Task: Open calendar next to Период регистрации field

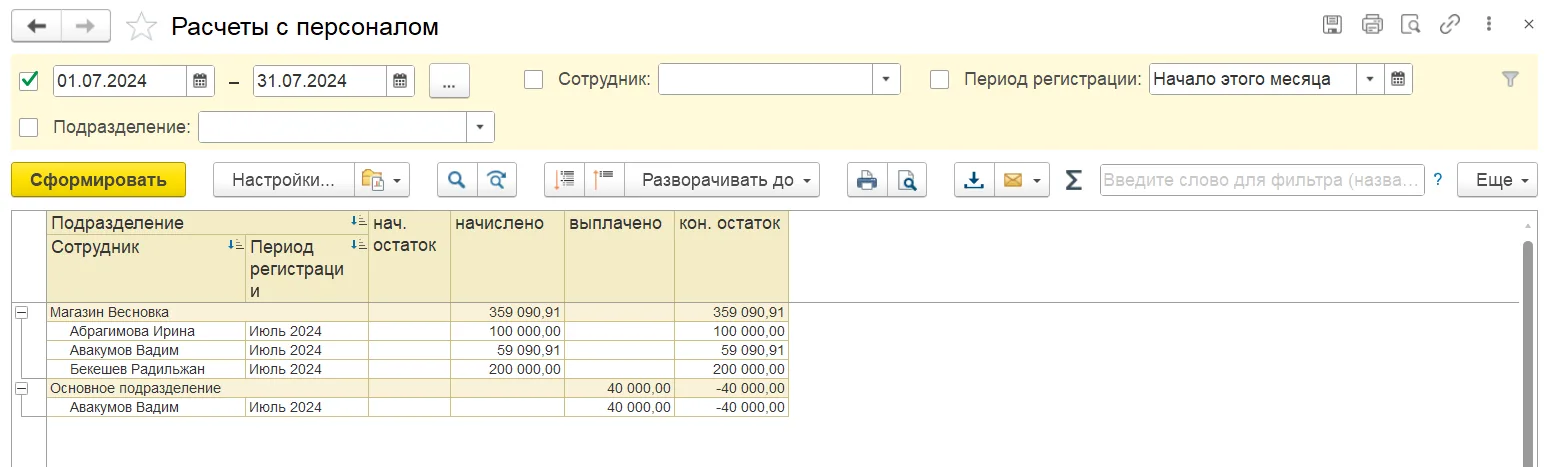Action: 1399,79
